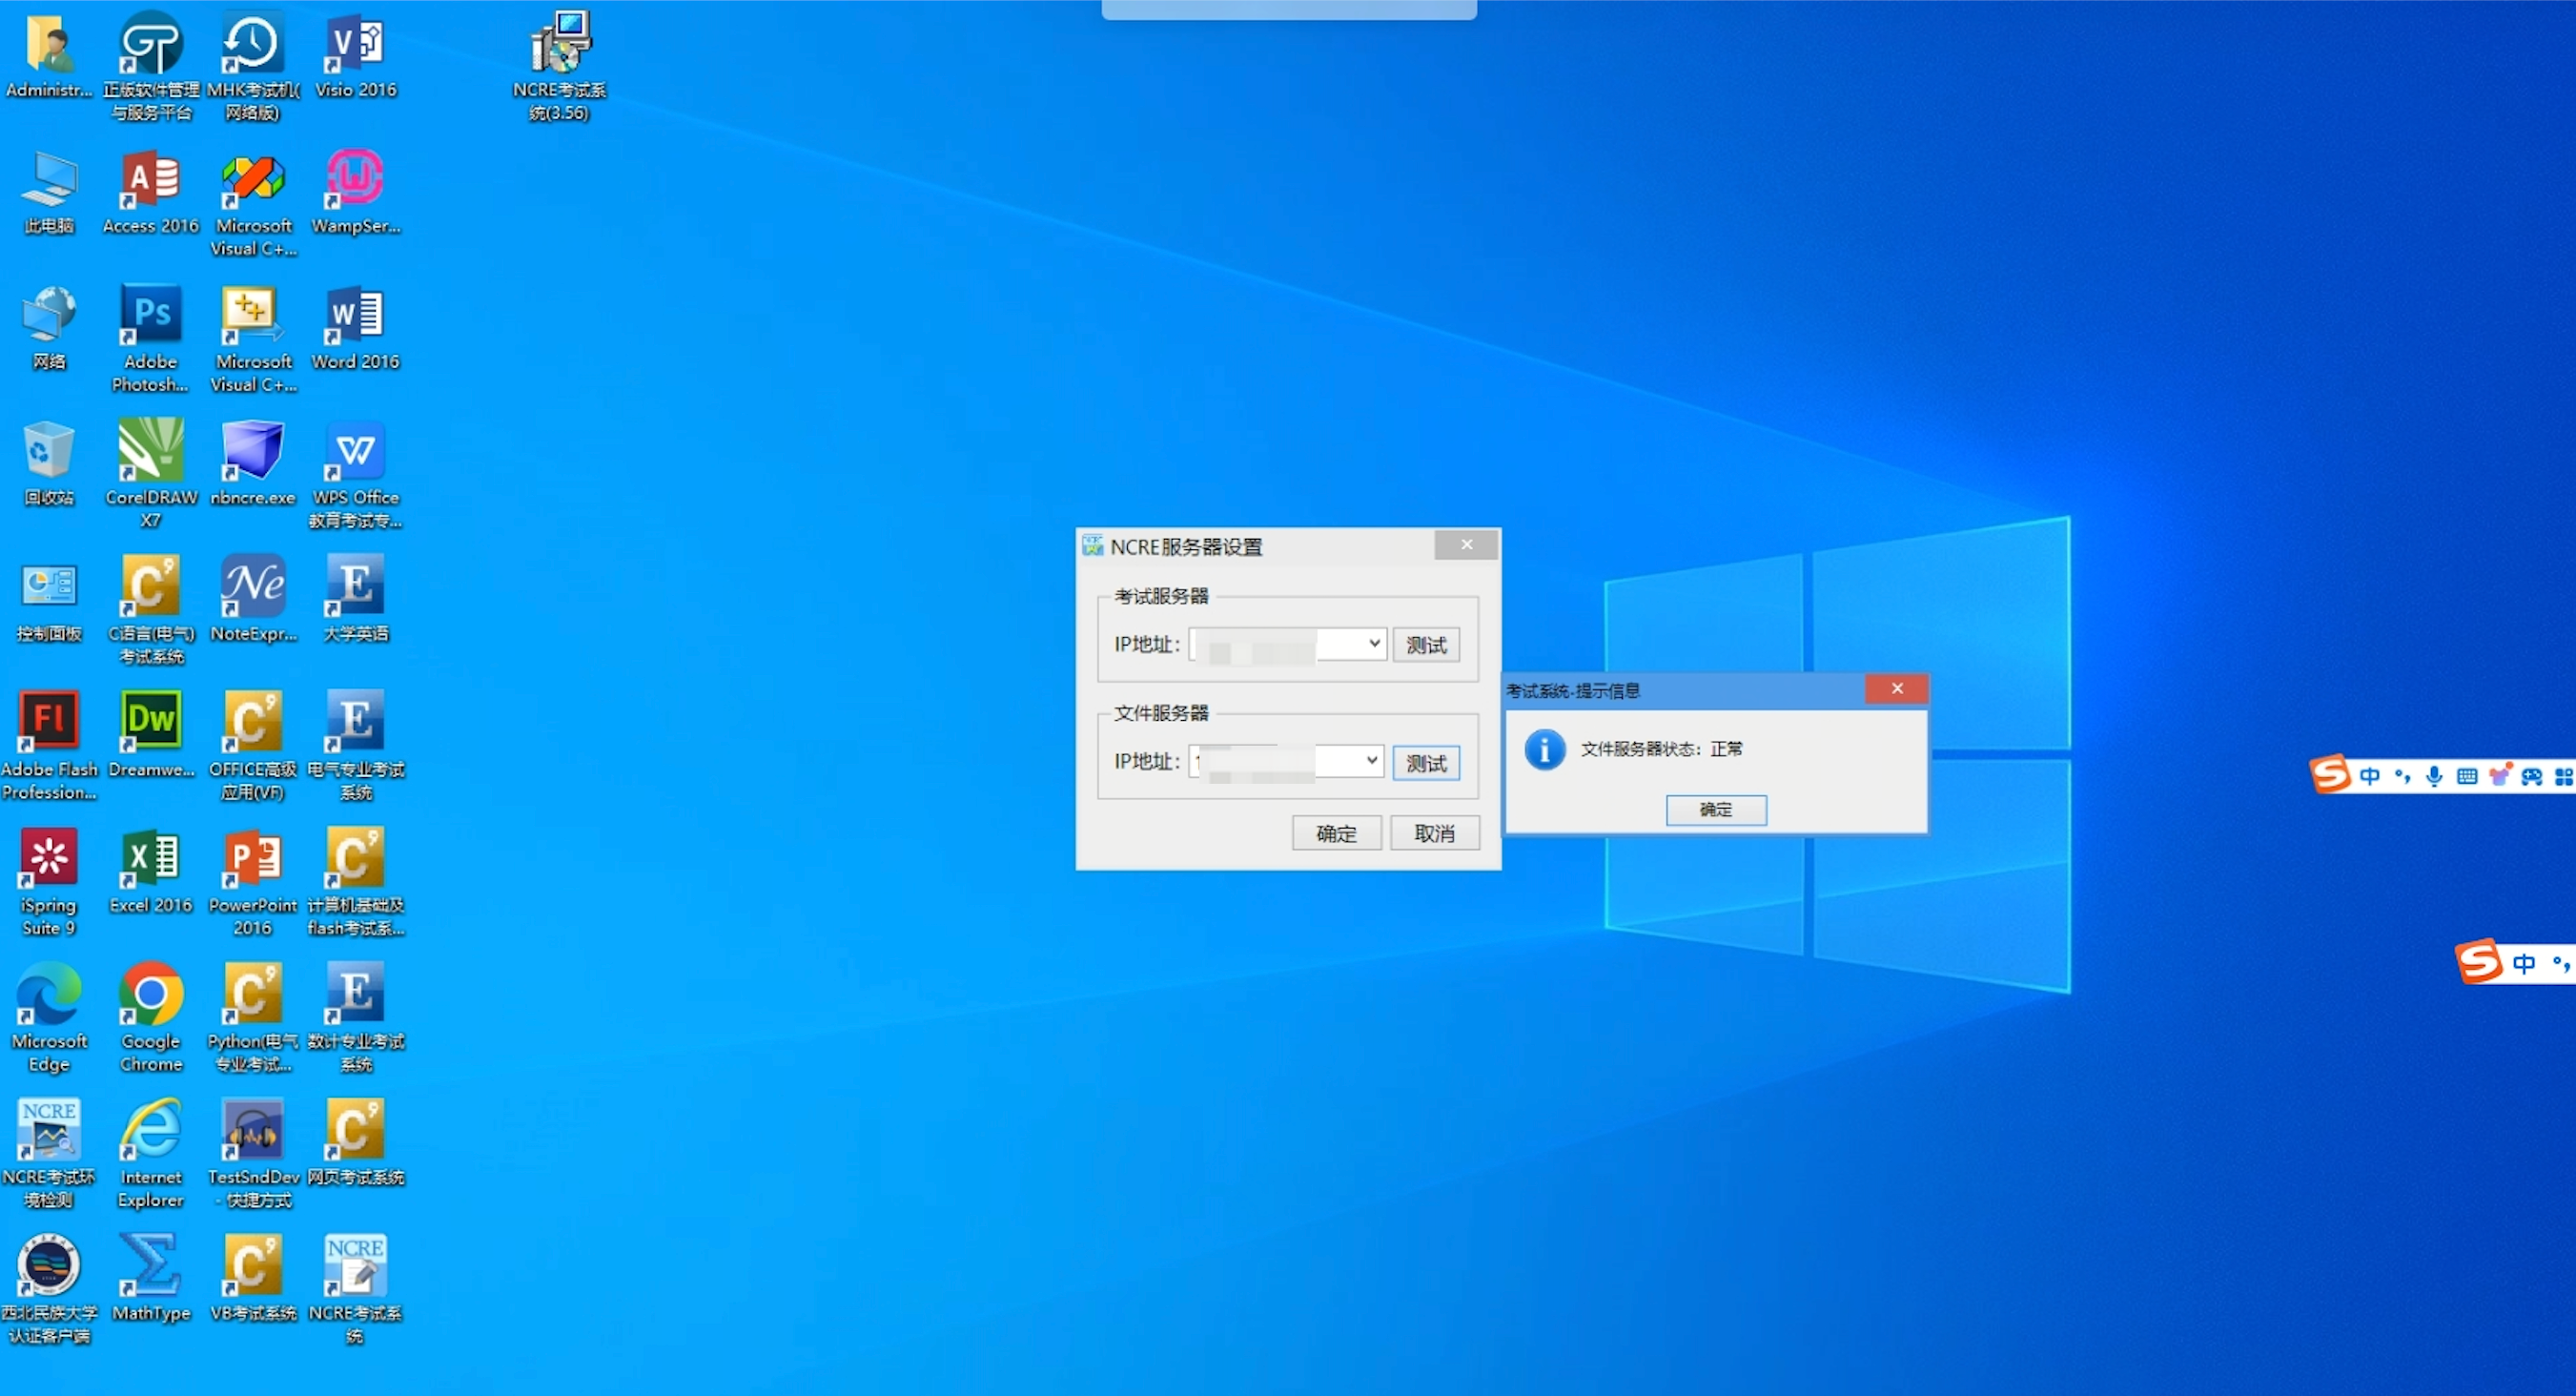Select the Adobe Flash Professional shortcut
Image resolution: width=2576 pixels, height=1396 pixels.
(49, 746)
